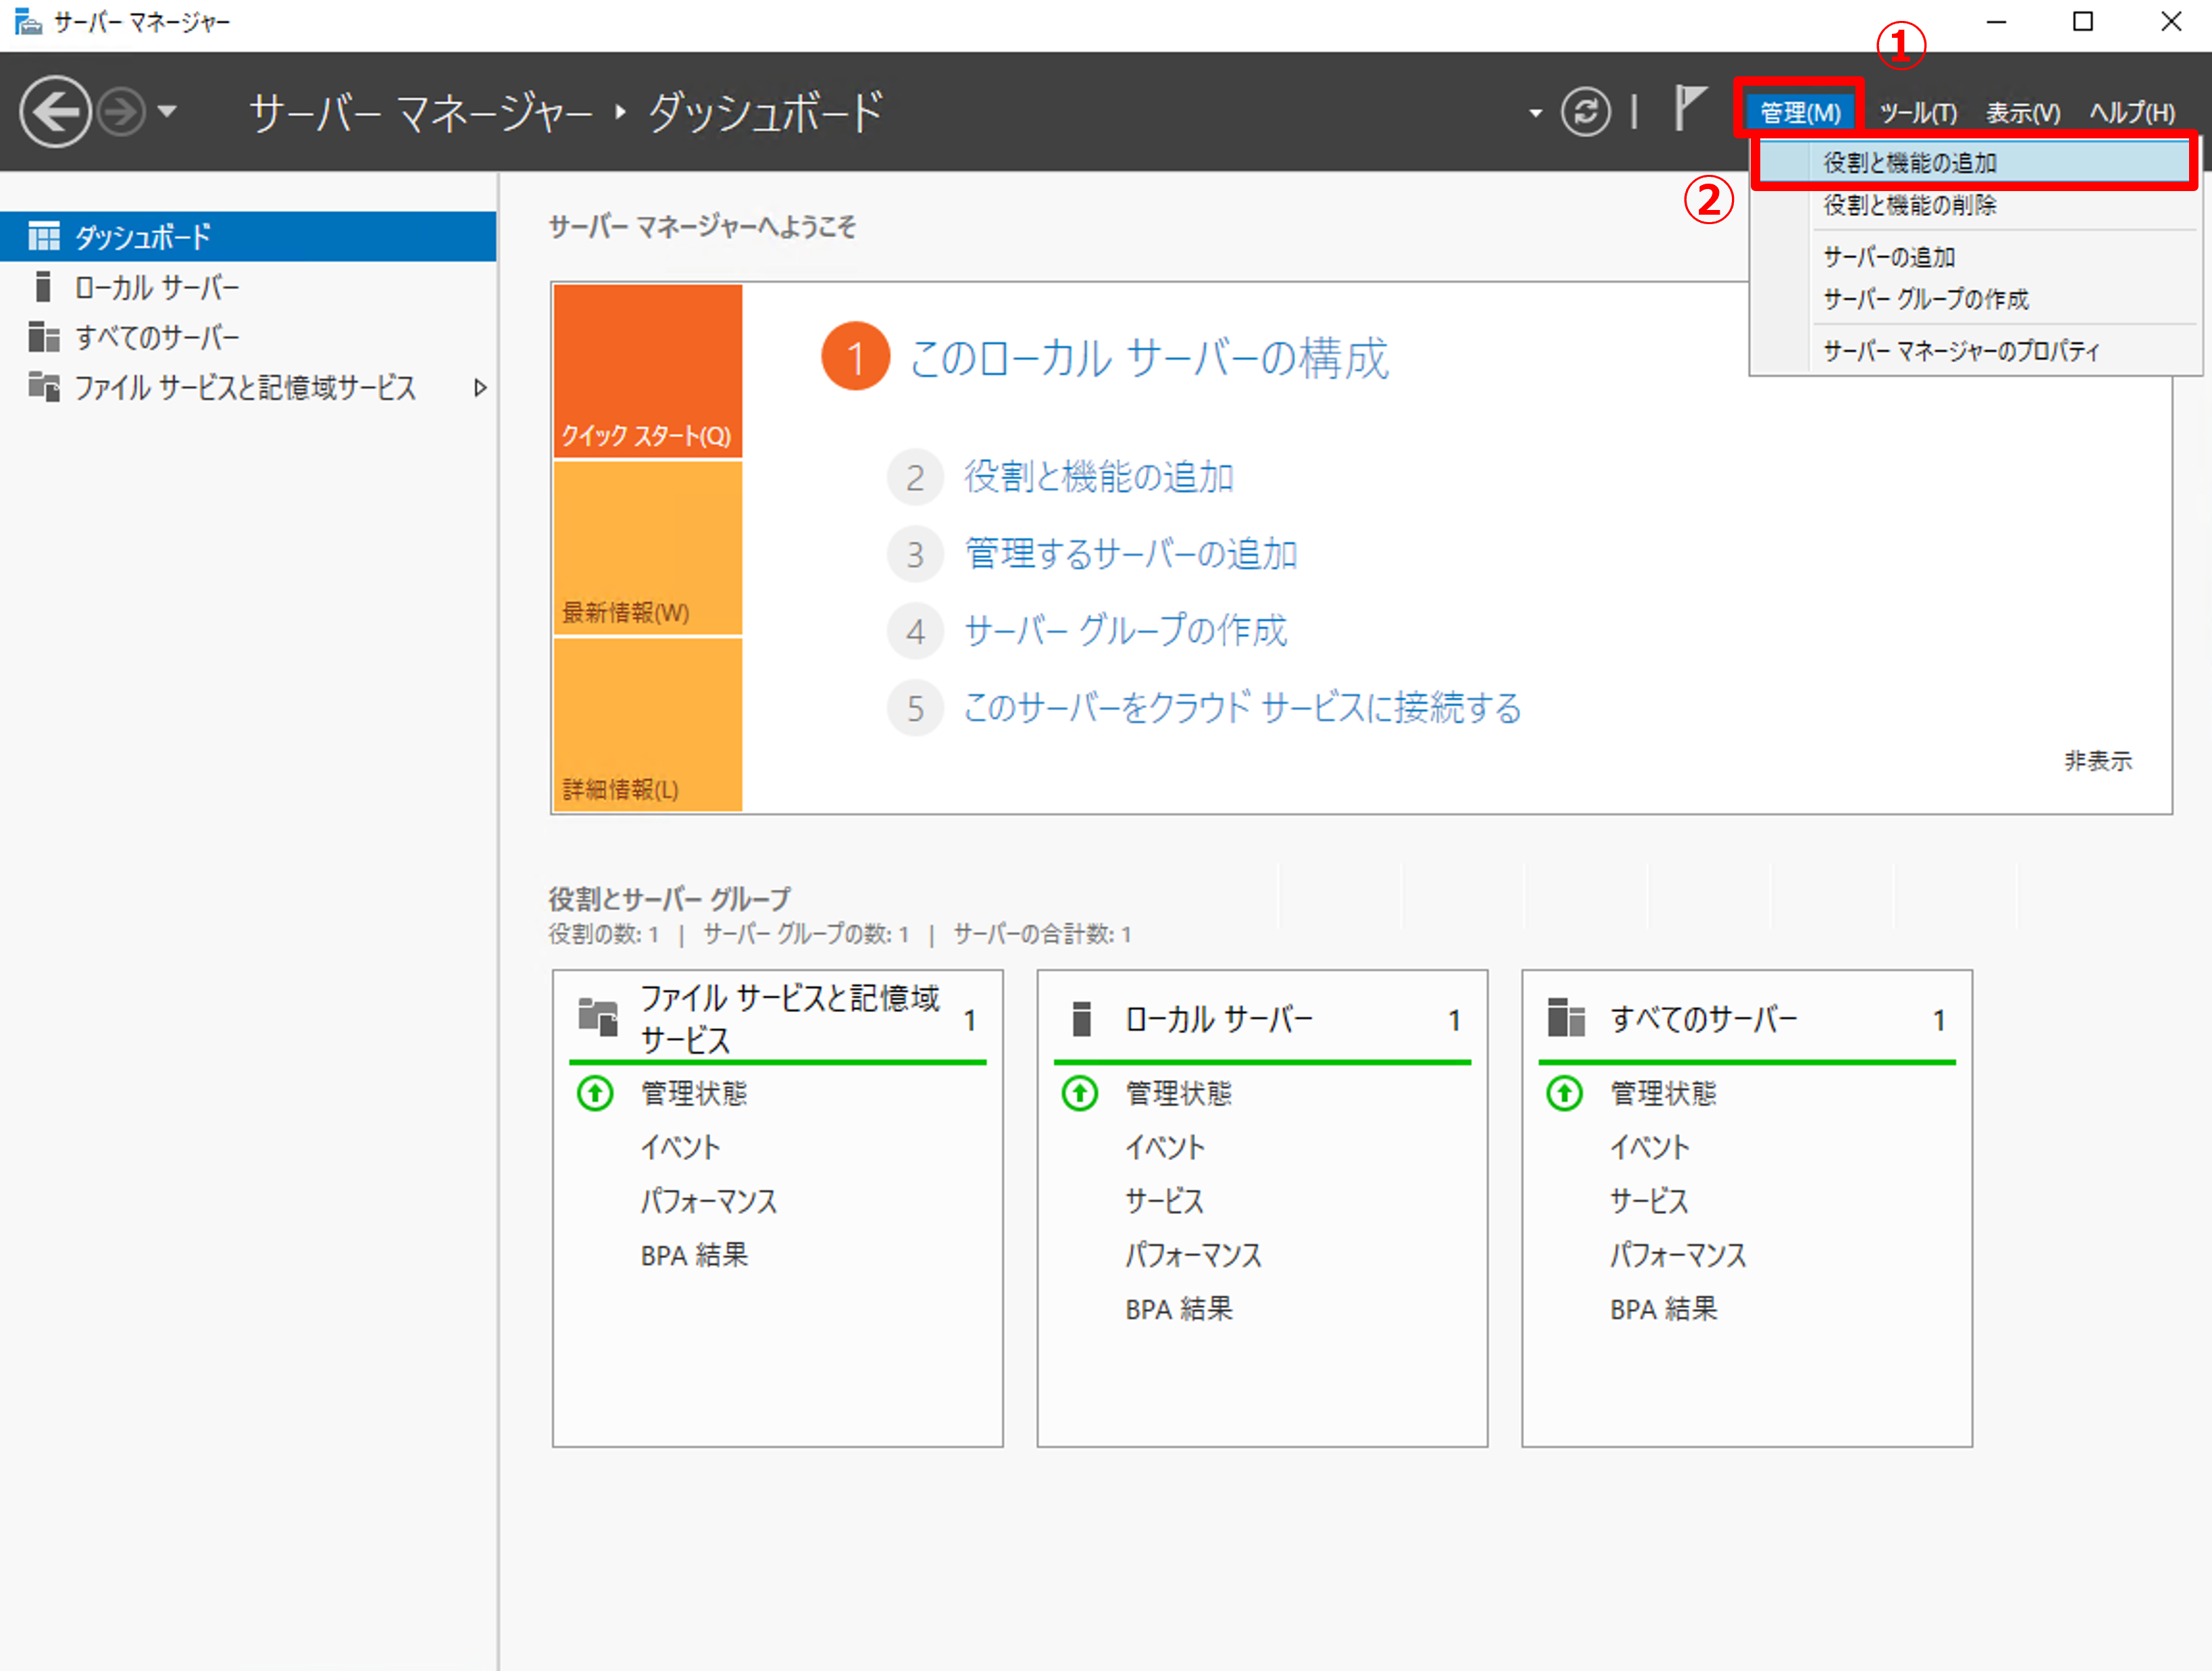Select ダッシュボード in the sidebar
The image size is (2212, 1671).
click(x=248, y=237)
